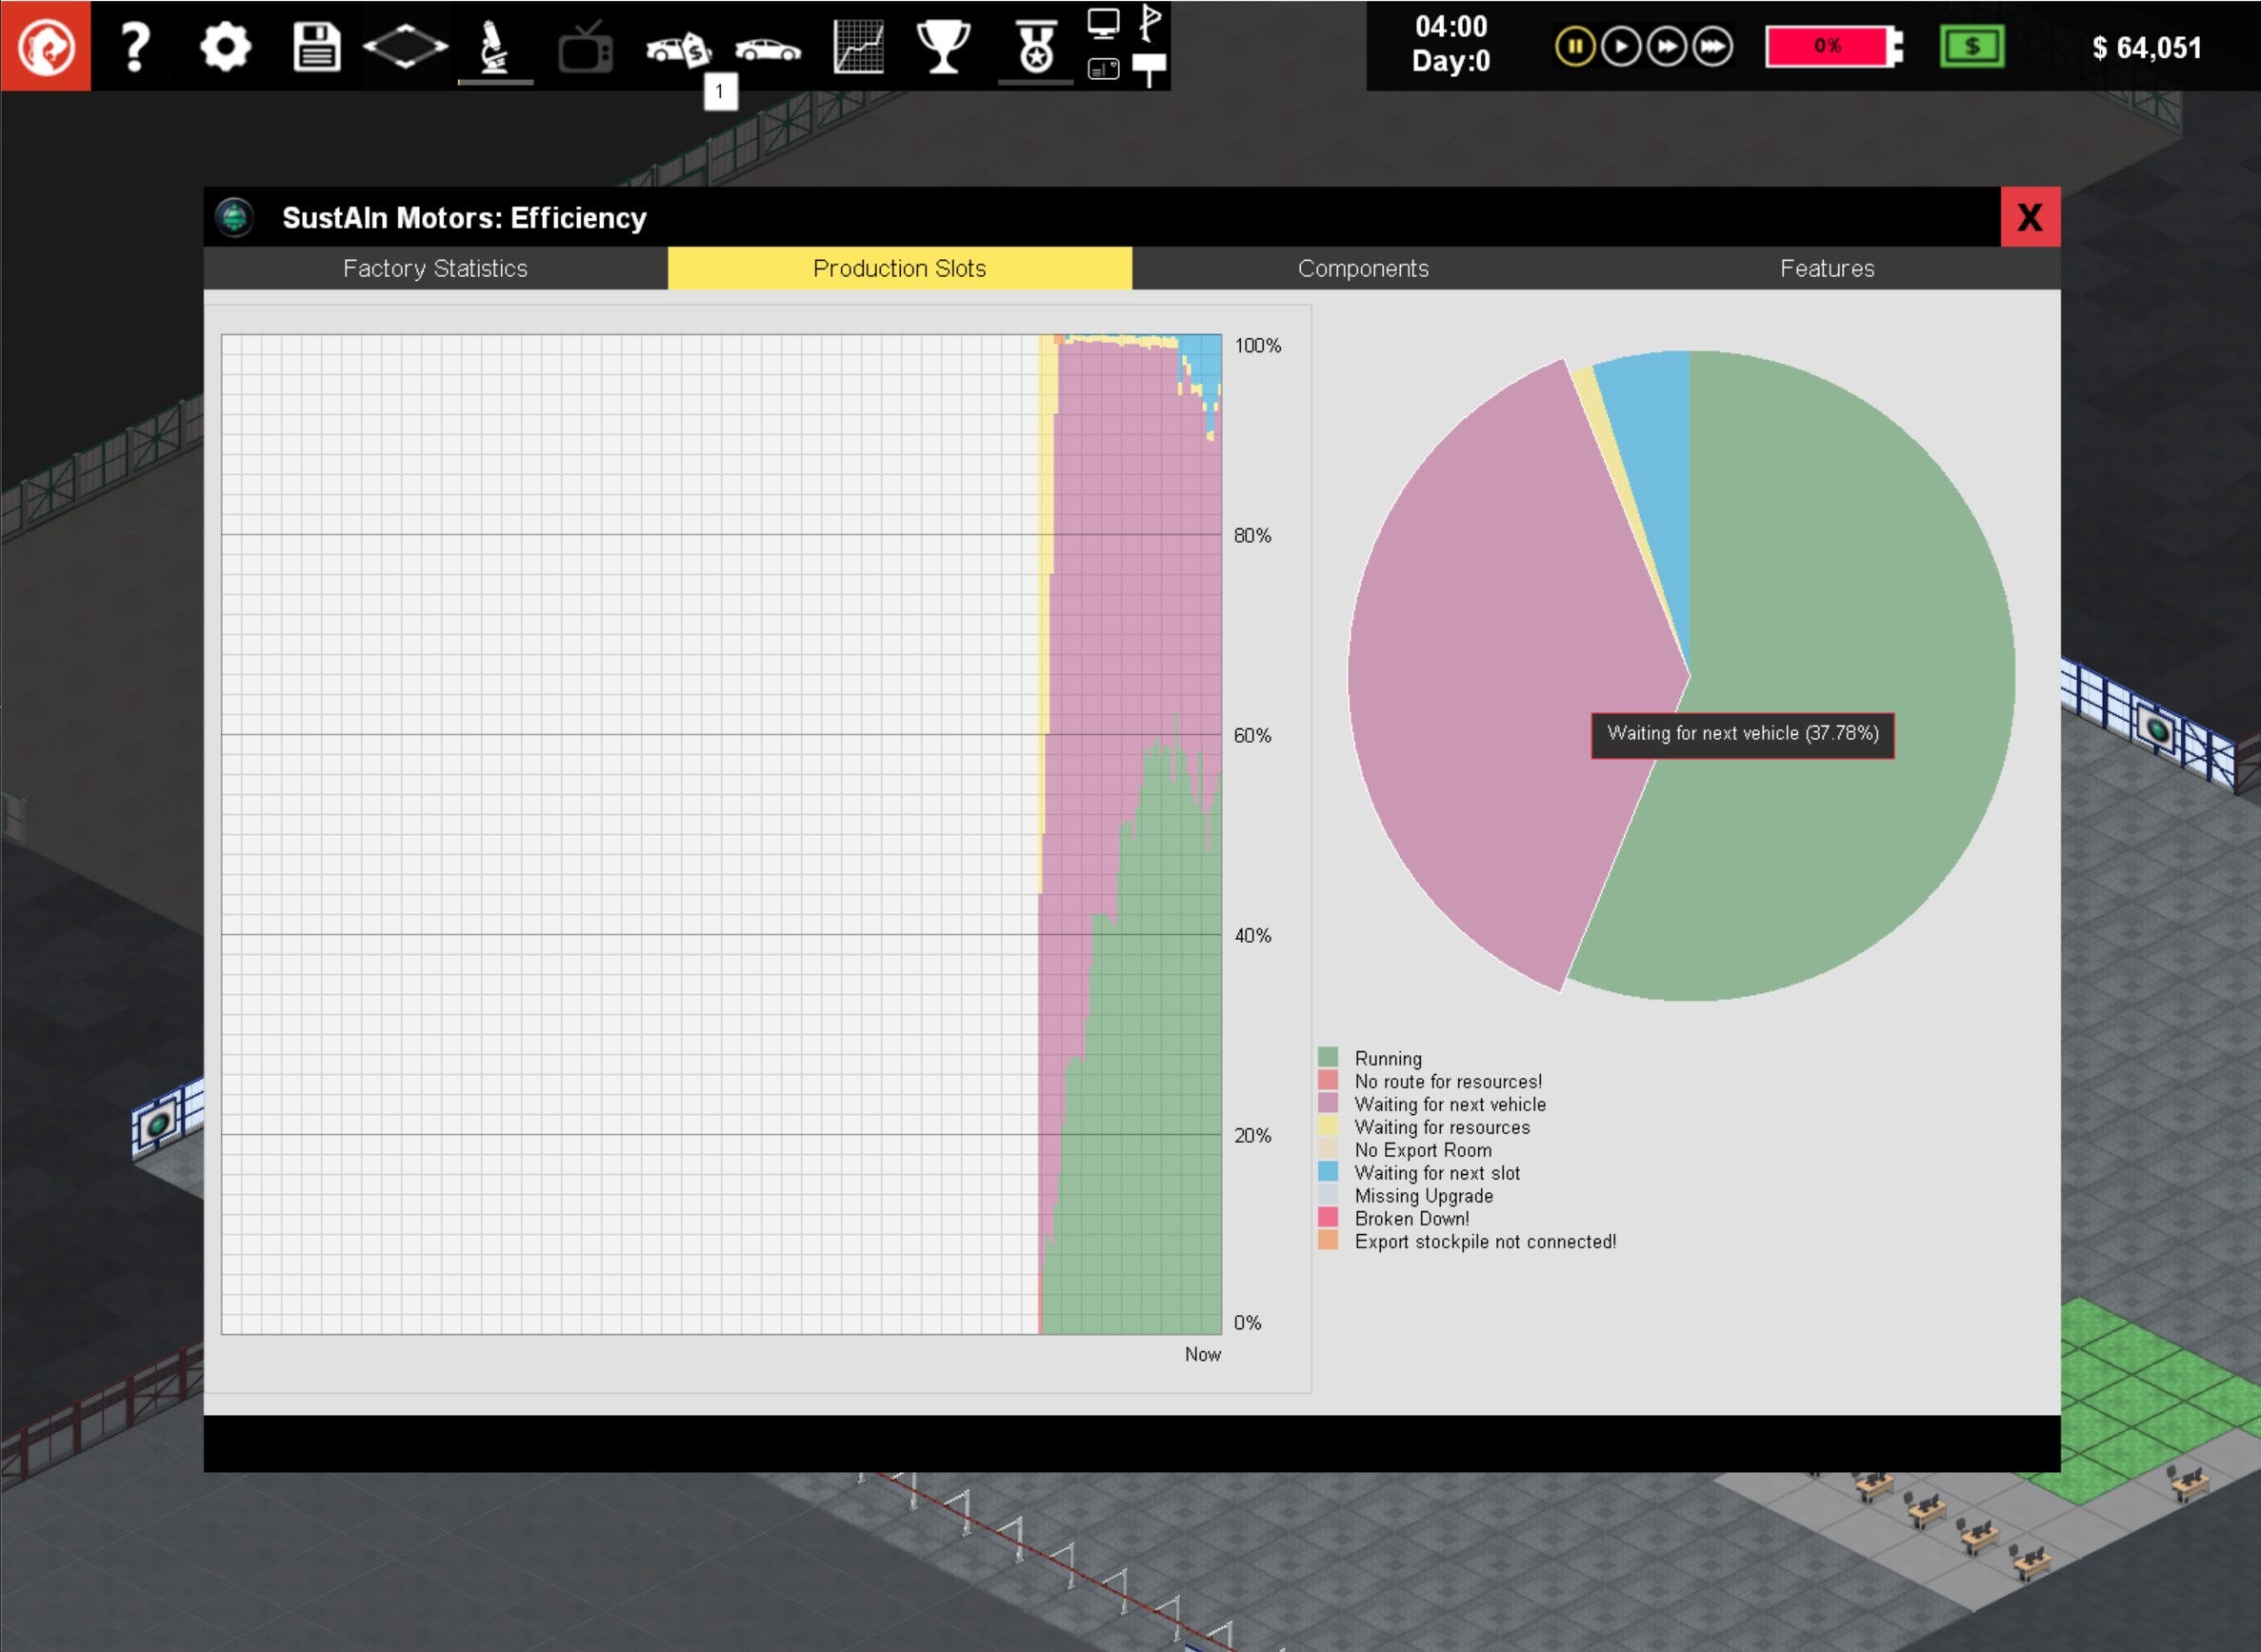Click the signpost icon in toolbar
The width and height of the screenshot is (2261, 1652).
click(x=1149, y=69)
